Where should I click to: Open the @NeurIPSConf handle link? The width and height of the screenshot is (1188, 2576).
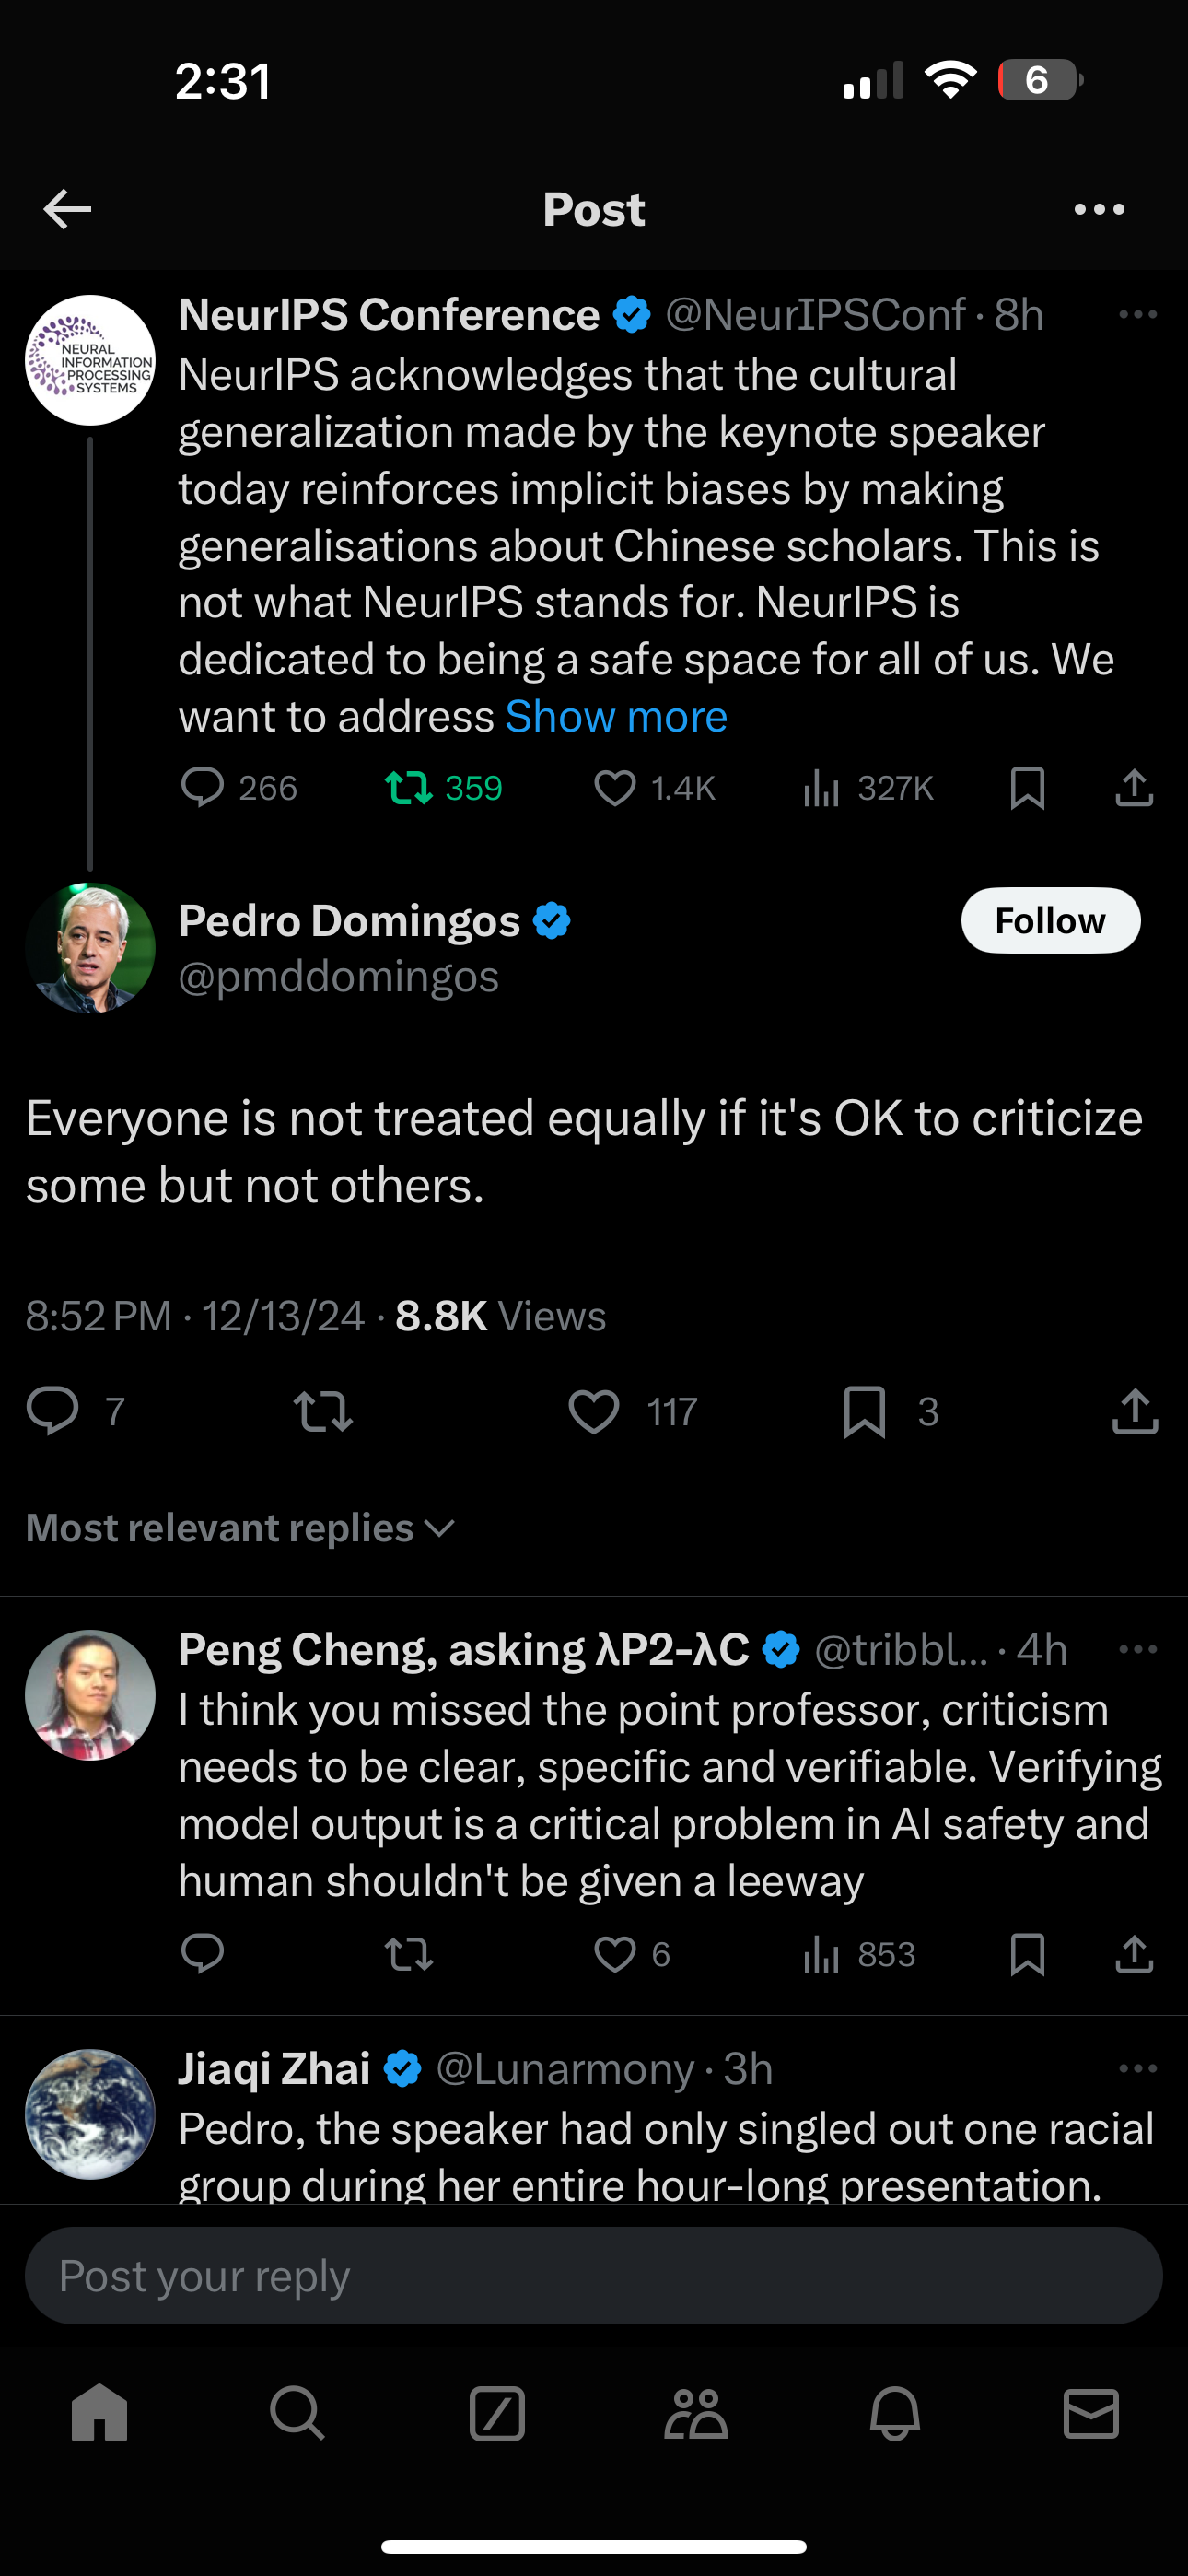(x=815, y=315)
